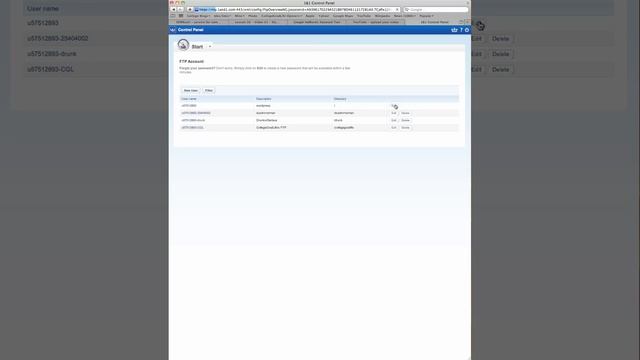Stop loading with the address bar X
Image resolution: width=640 pixels, height=360 pixels.
click(397, 9)
